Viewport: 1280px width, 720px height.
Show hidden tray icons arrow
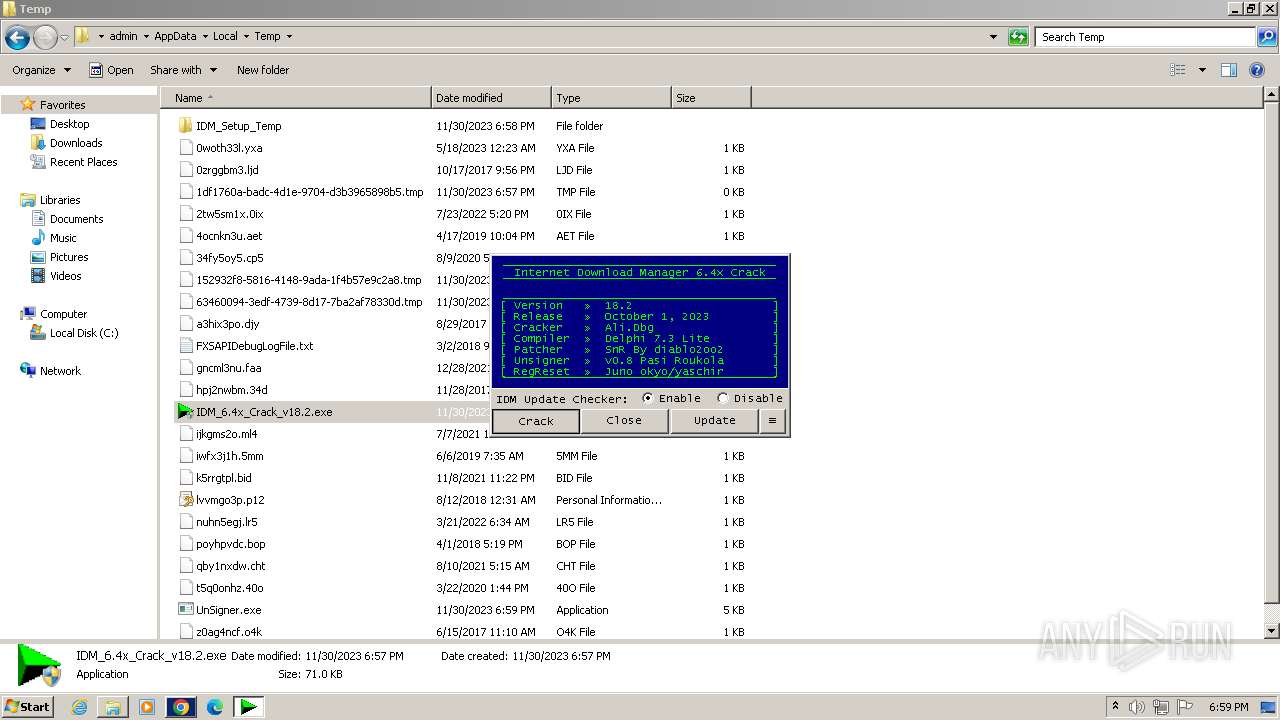pyautogui.click(x=1116, y=707)
